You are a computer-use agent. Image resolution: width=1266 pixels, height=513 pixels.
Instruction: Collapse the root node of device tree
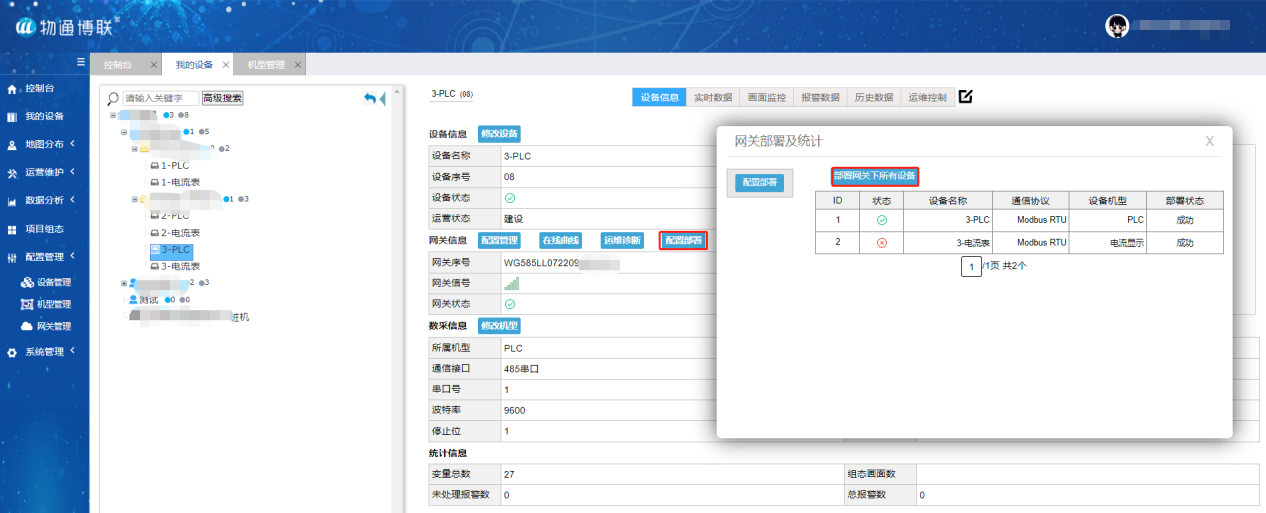pyautogui.click(x=113, y=115)
